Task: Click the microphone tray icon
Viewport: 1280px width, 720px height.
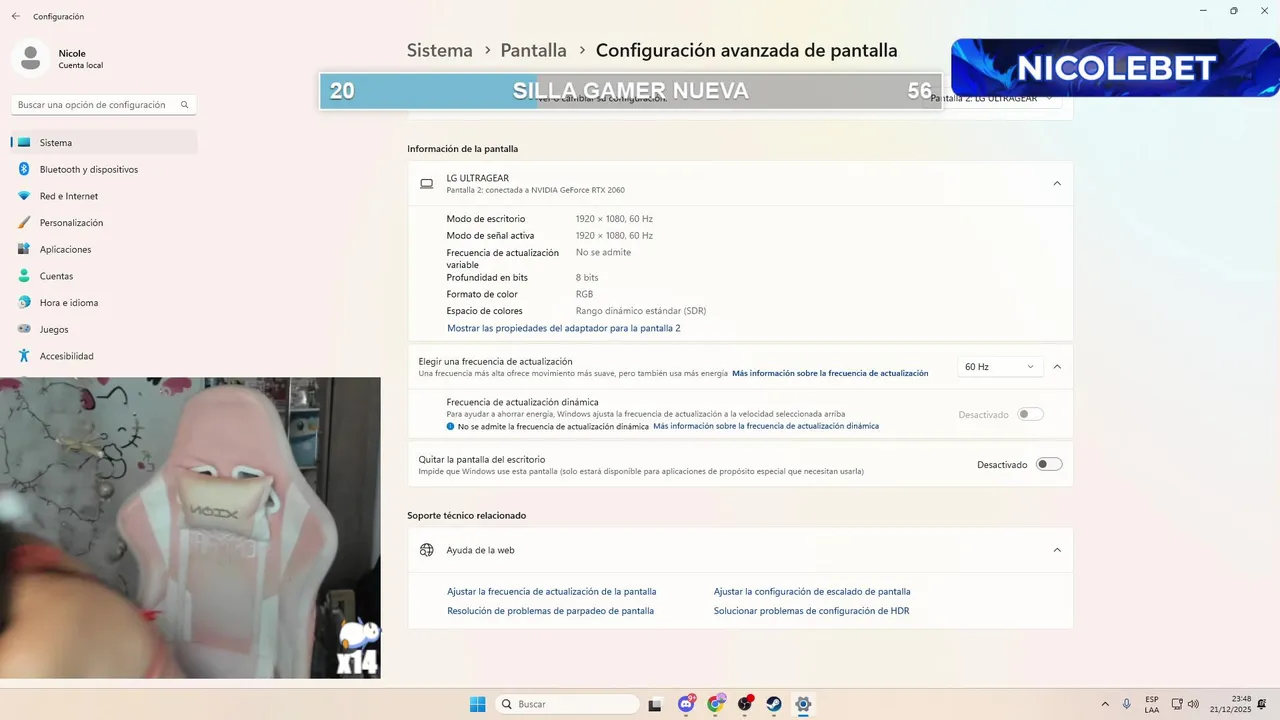Action: click(1127, 704)
